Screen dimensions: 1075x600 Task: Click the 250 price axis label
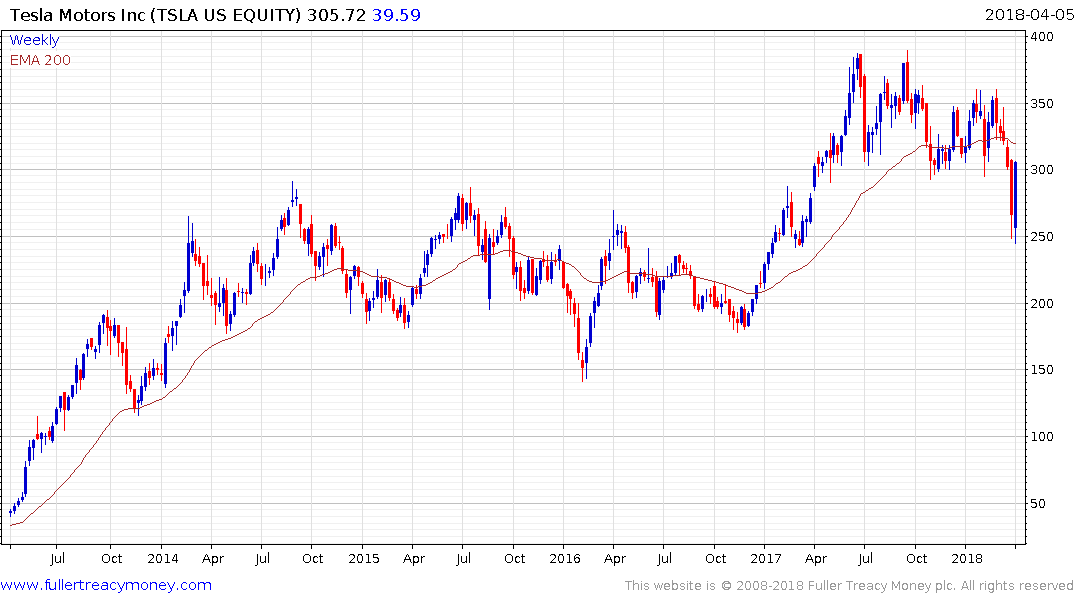pyautogui.click(x=1042, y=237)
